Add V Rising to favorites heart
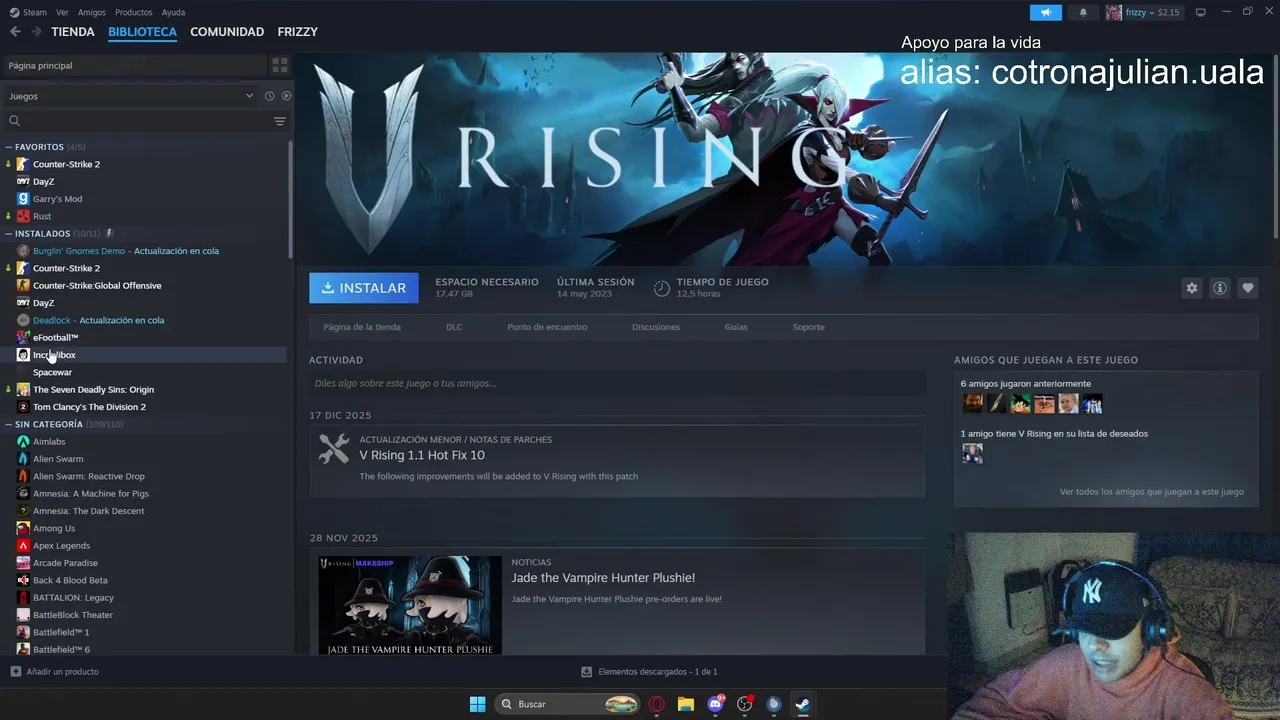The image size is (1280, 720). pyautogui.click(x=1248, y=288)
